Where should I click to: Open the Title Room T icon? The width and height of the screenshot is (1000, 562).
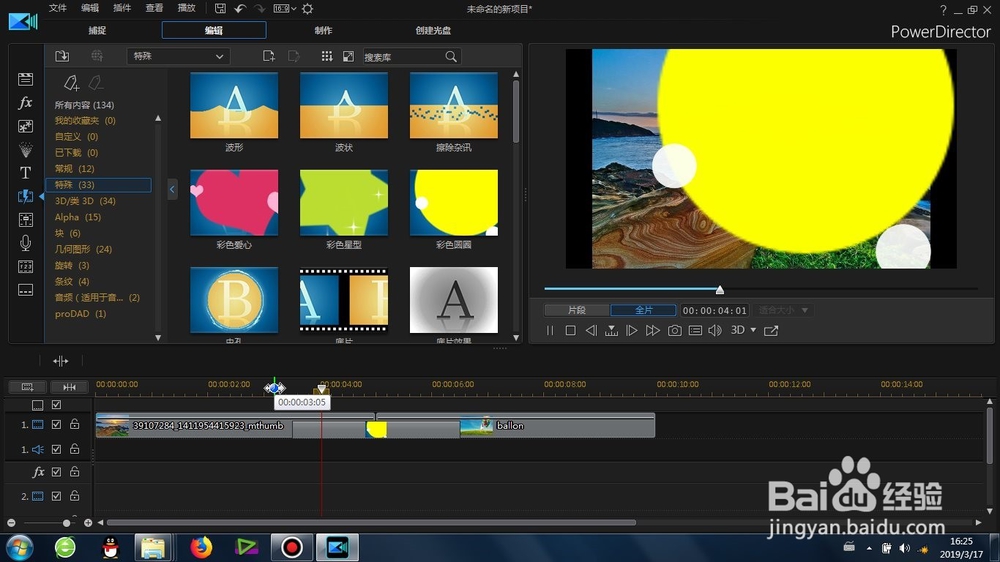(26, 173)
